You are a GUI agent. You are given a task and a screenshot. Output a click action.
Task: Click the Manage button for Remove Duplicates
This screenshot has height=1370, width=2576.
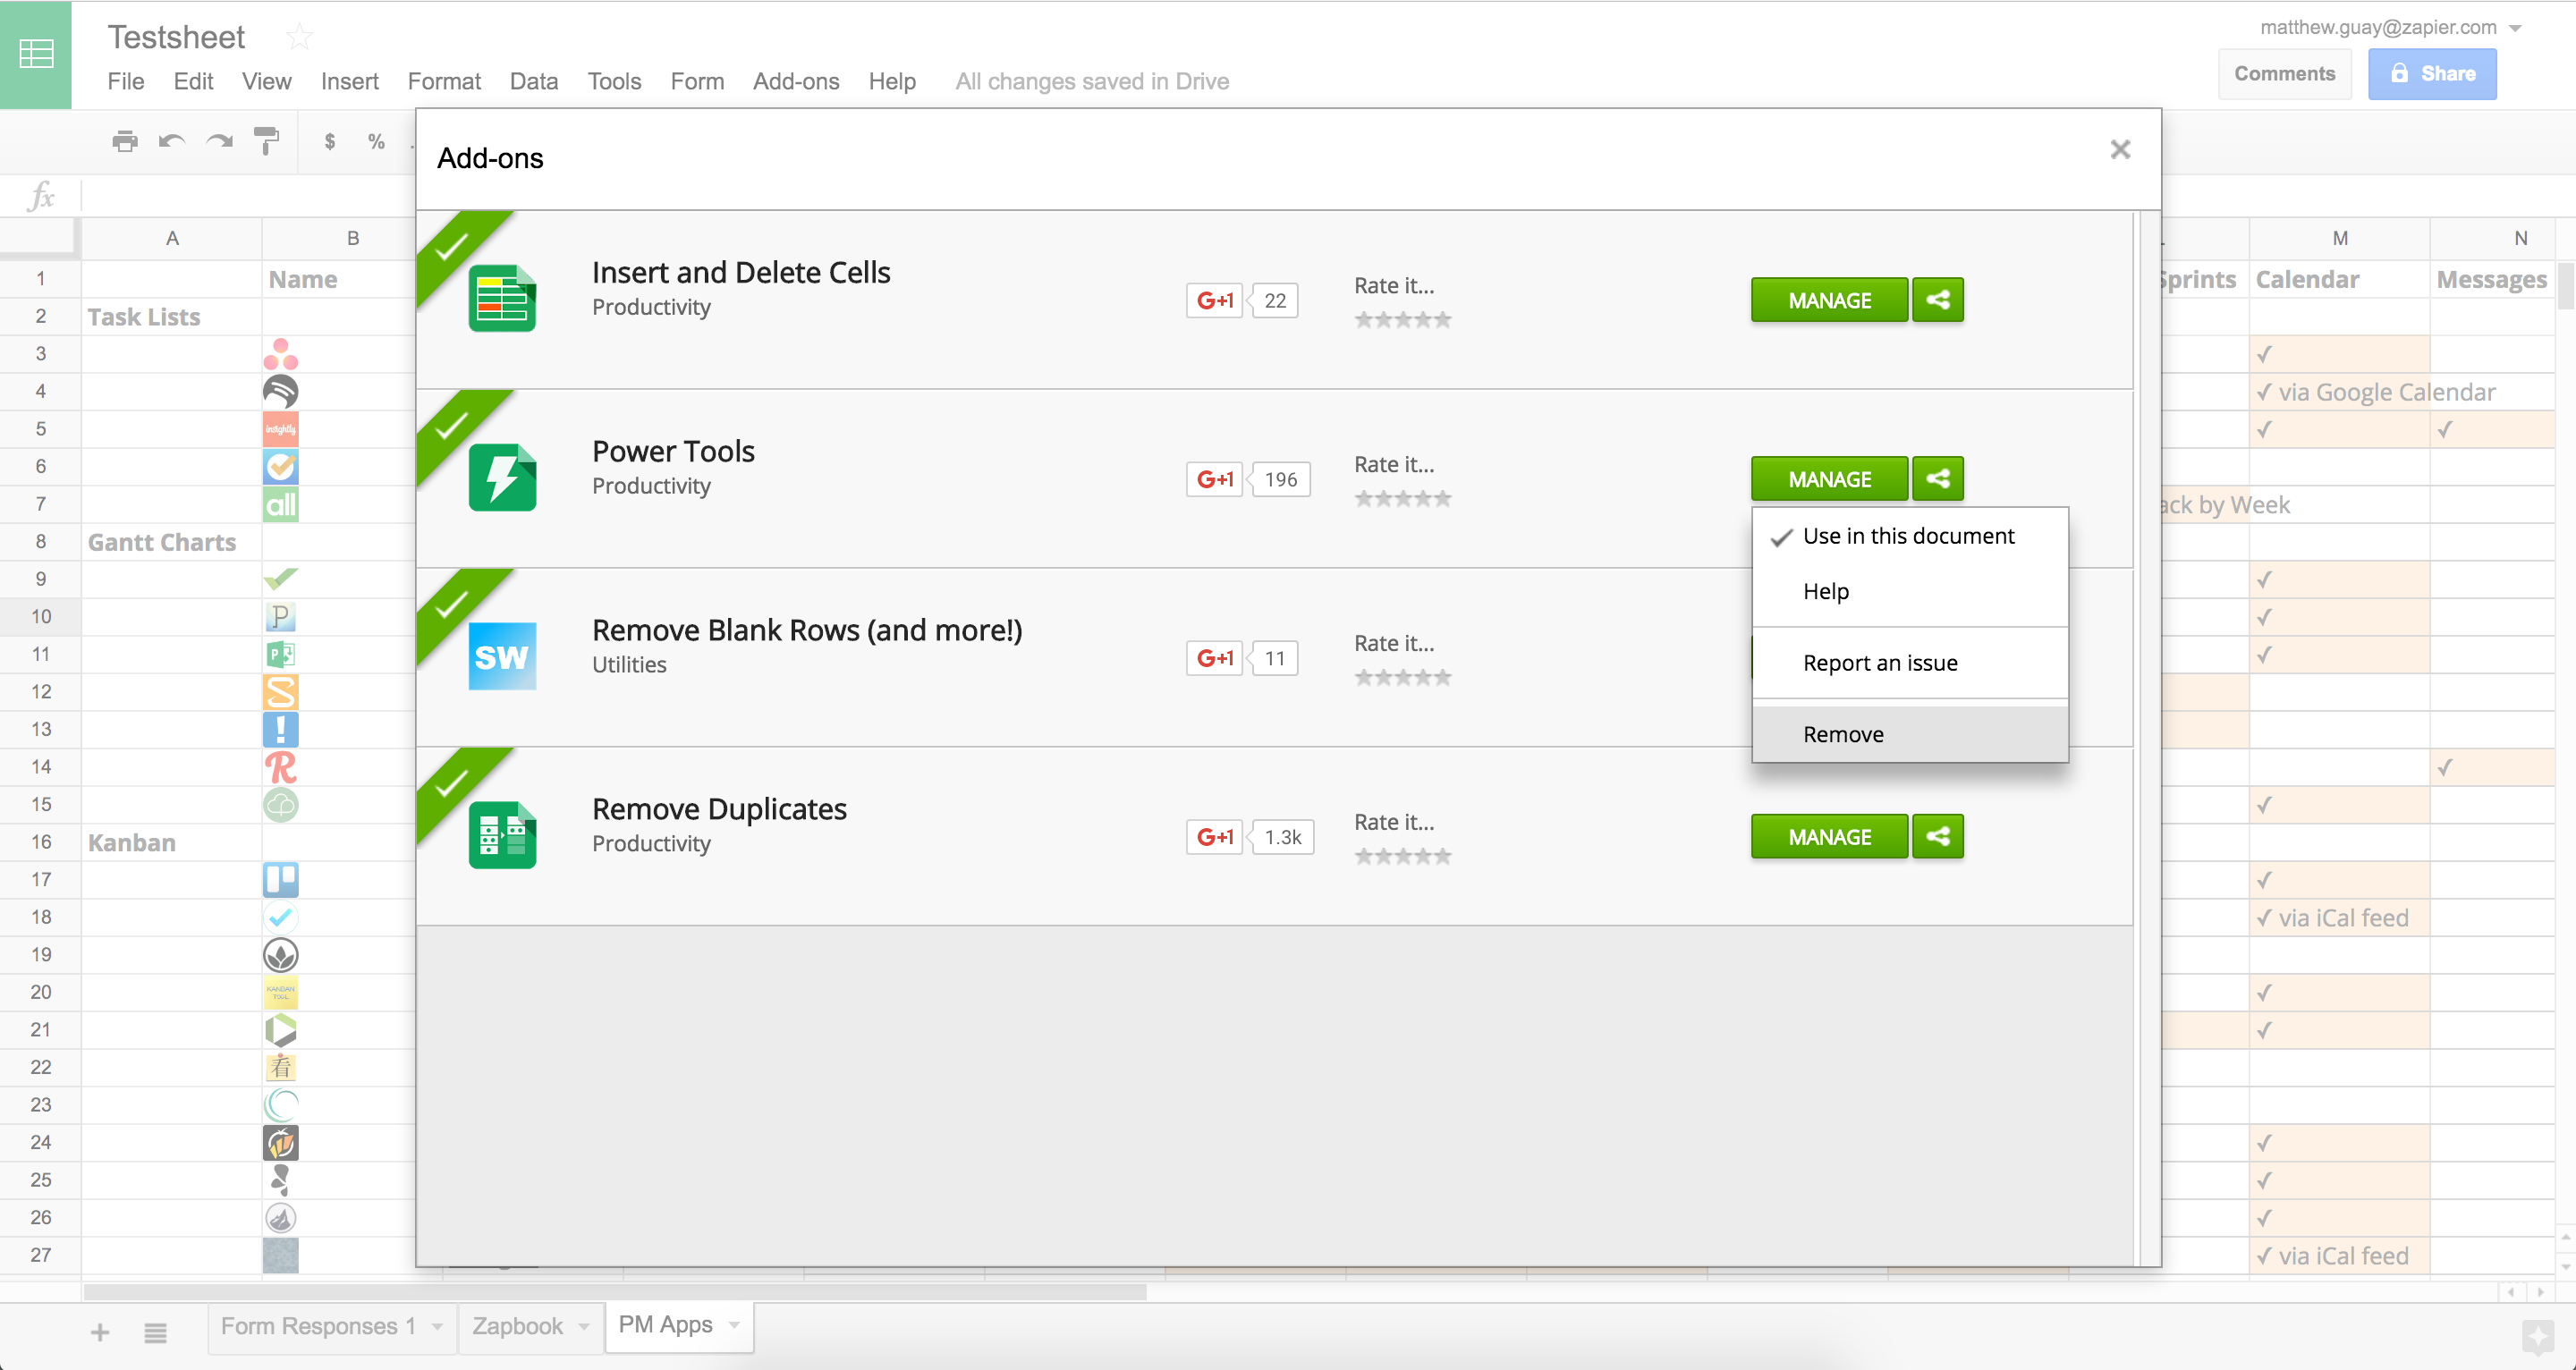coord(1828,835)
